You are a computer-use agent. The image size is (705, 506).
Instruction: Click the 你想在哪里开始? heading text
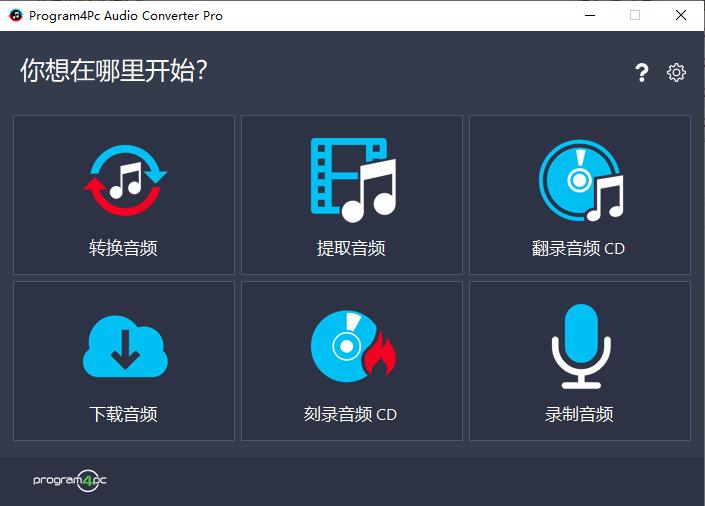[x=114, y=71]
